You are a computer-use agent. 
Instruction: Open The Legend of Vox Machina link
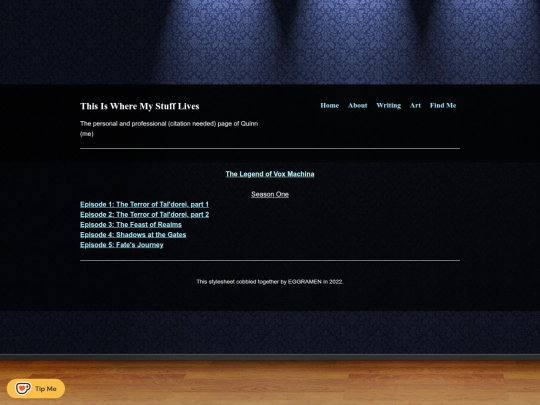click(x=270, y=174)
